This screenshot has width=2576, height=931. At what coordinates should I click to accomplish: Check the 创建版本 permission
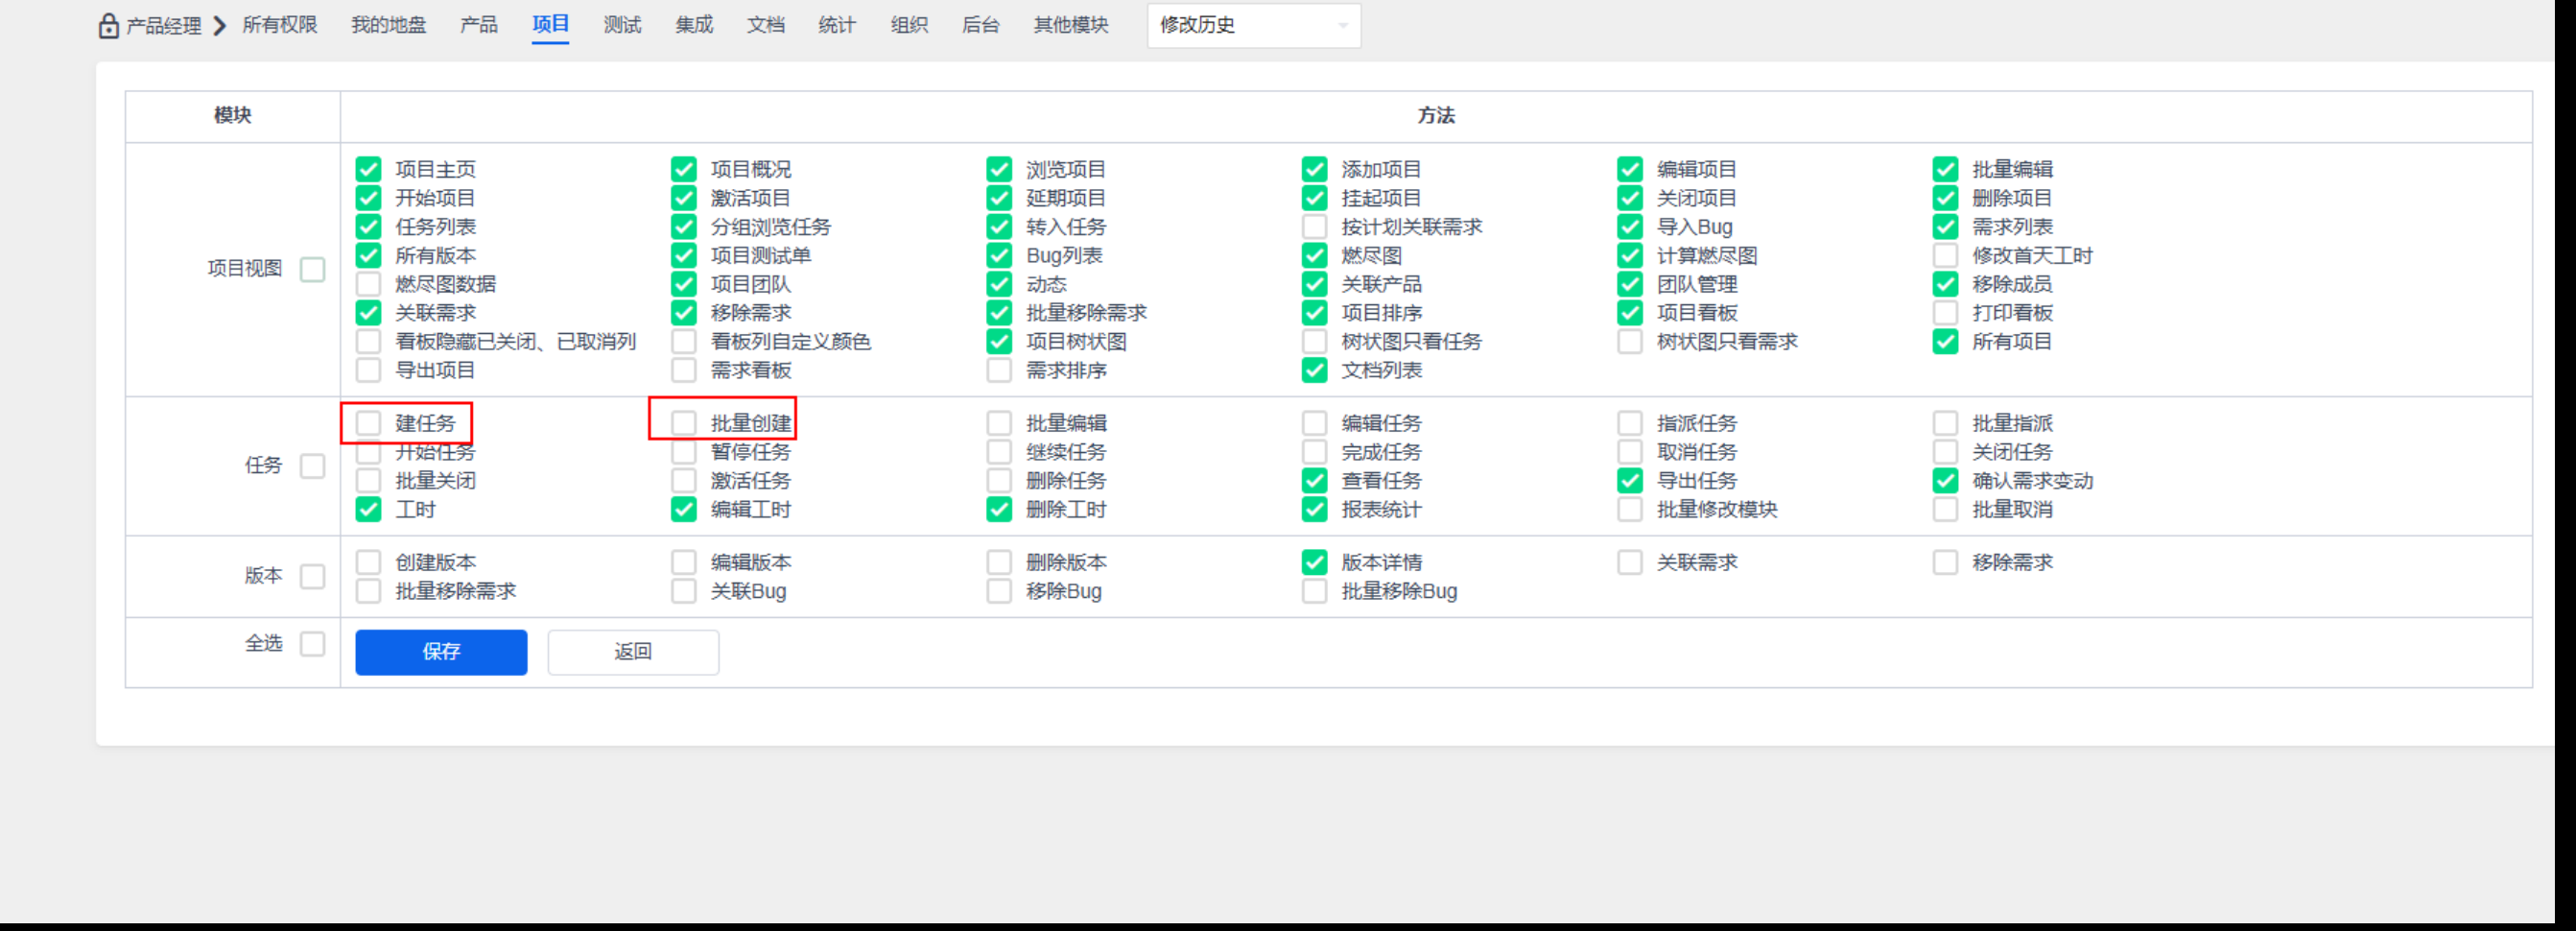tap(368, 562)
